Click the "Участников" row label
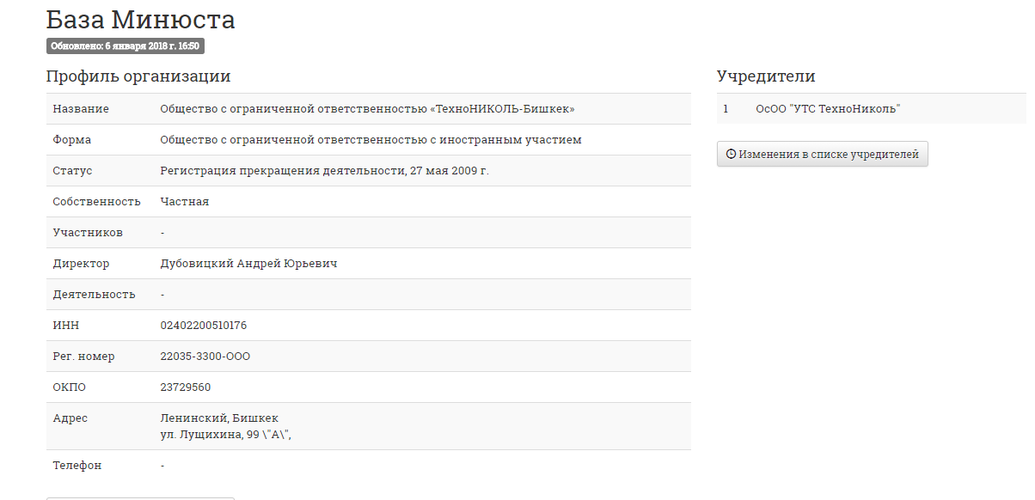Viewport: 1035px width, 500px height. tap(88, 233)
